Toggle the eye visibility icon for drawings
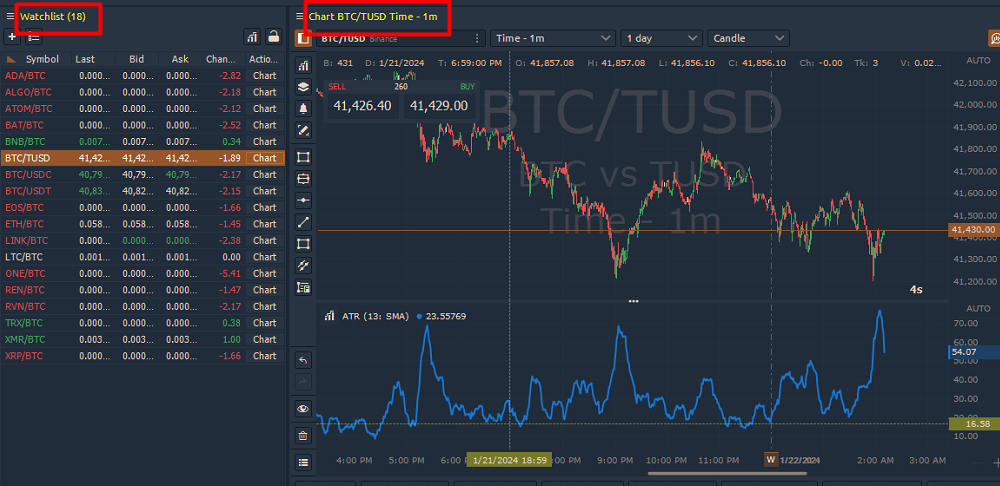This screenshot has height=486, width=1000. pyautogui.click(x=304, y=409)
